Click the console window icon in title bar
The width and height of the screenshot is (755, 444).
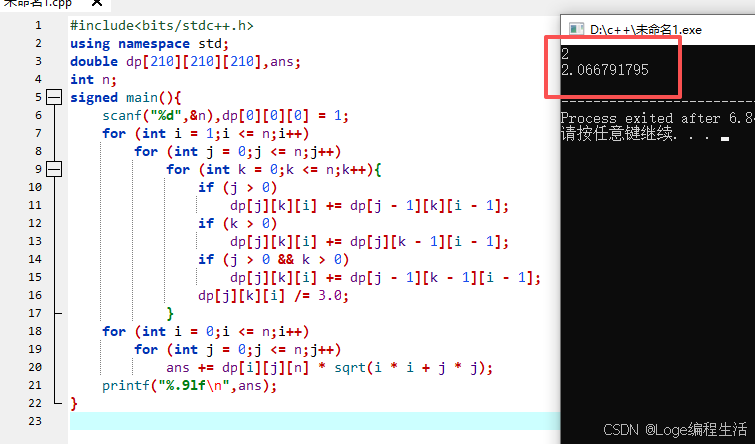click(576, 29)
